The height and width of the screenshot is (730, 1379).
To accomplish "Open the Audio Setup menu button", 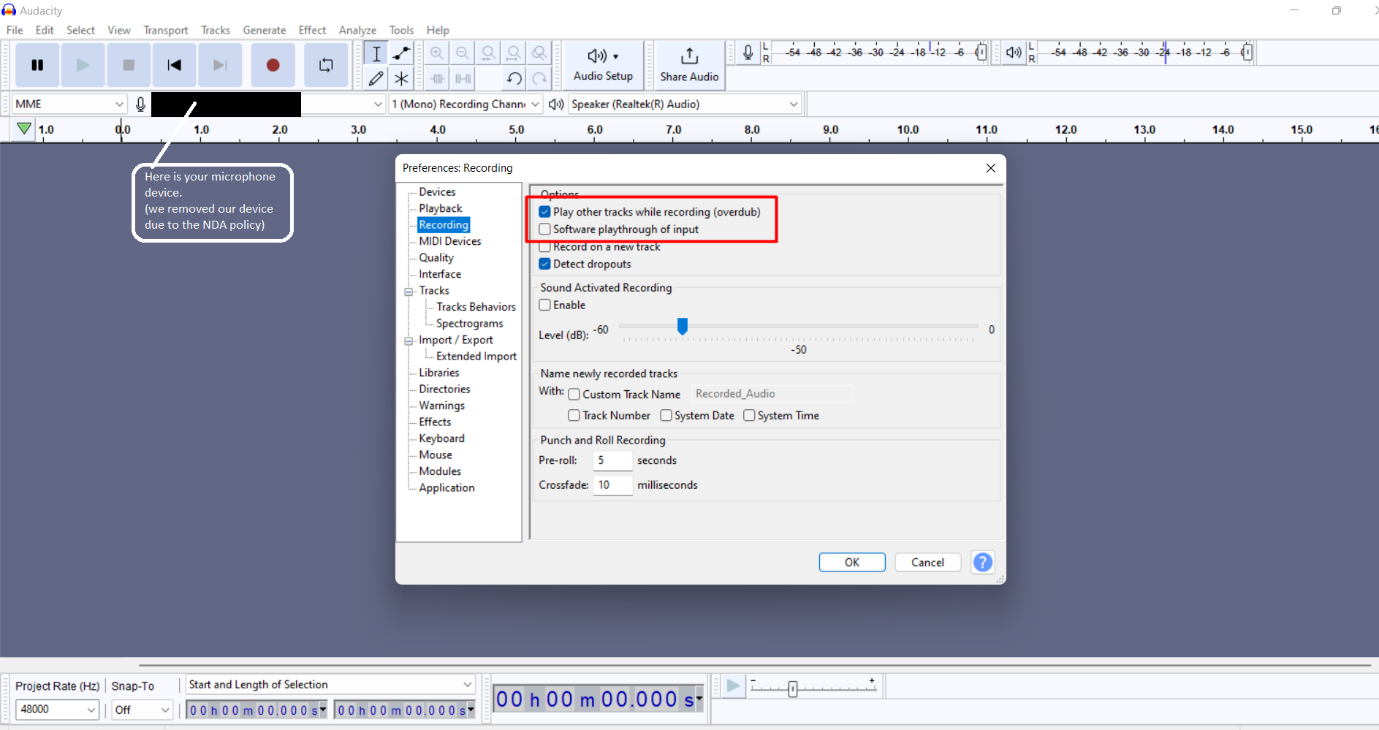I will pos(603,65).
